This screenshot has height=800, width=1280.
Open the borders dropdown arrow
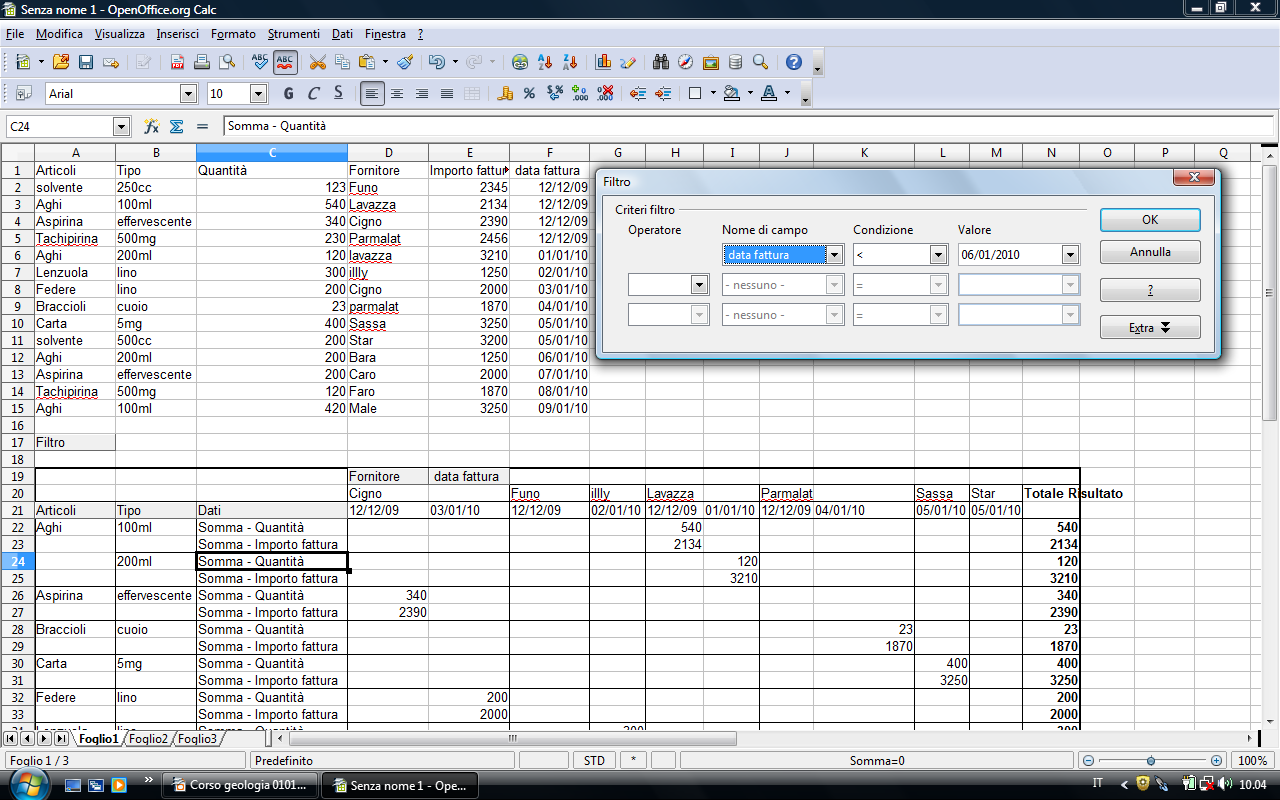[713, 93]
